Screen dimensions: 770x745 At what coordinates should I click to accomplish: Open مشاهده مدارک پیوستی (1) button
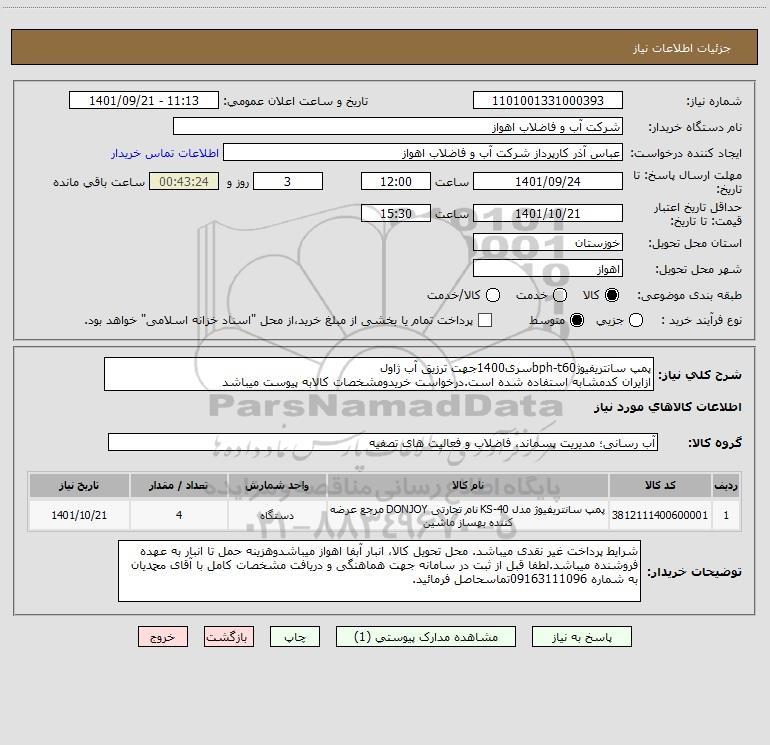point(426,637)
